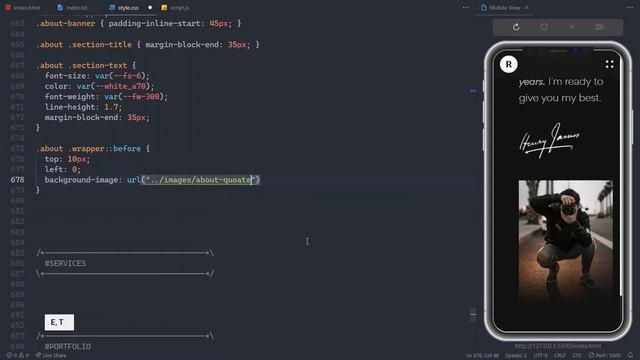Open Mobile View panel more actions menu
640x360 pixels.
tap(630, 7)
